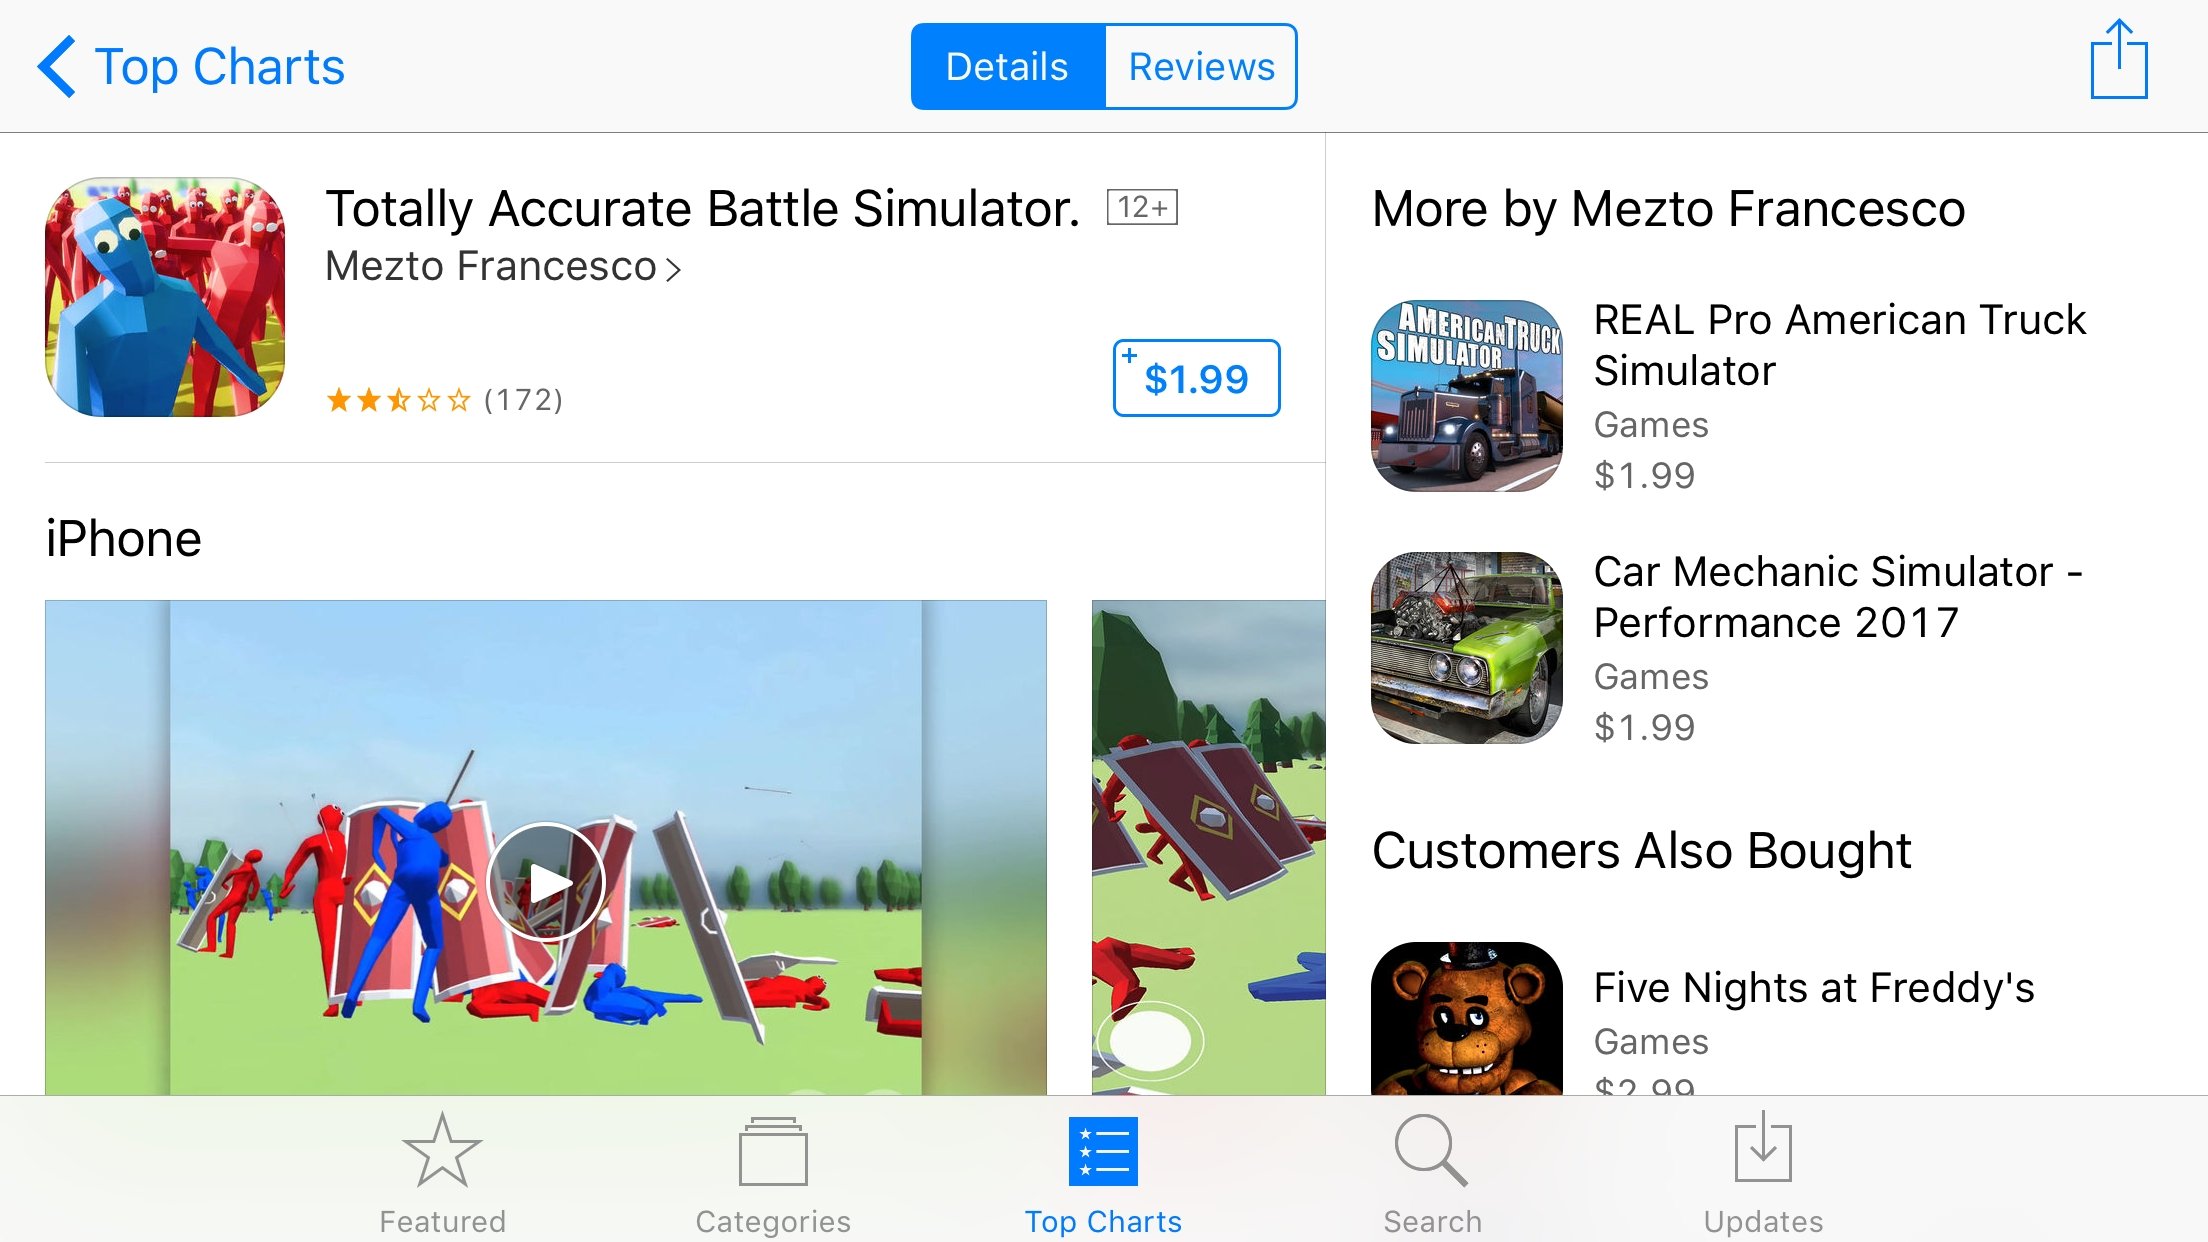Tap the share icon in the top bar
This screenshot has height=1242, width=2208.
tap(2118, 60)
